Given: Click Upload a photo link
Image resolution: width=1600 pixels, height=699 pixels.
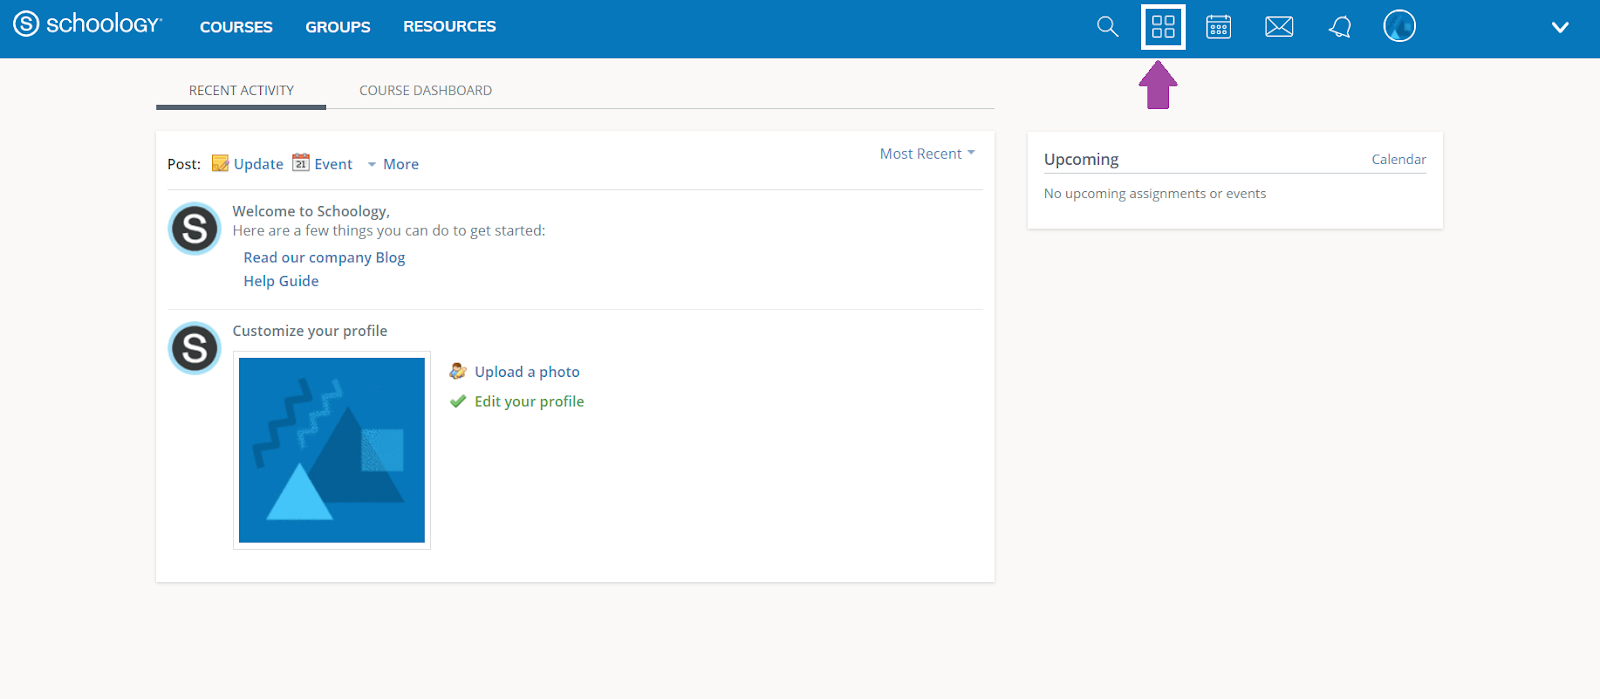Looking at the screenshot, I should (x=527, y=372).
